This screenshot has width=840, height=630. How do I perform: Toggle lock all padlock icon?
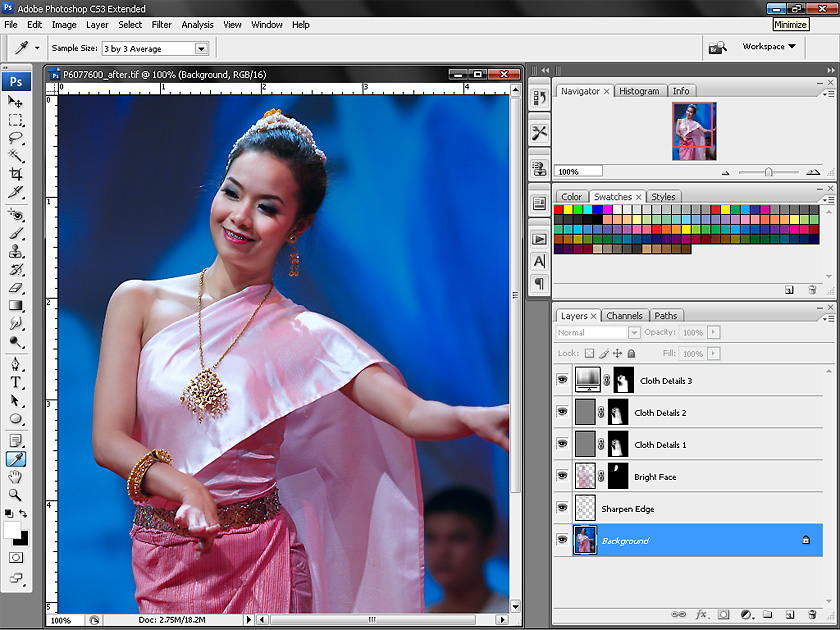[632, 354]
